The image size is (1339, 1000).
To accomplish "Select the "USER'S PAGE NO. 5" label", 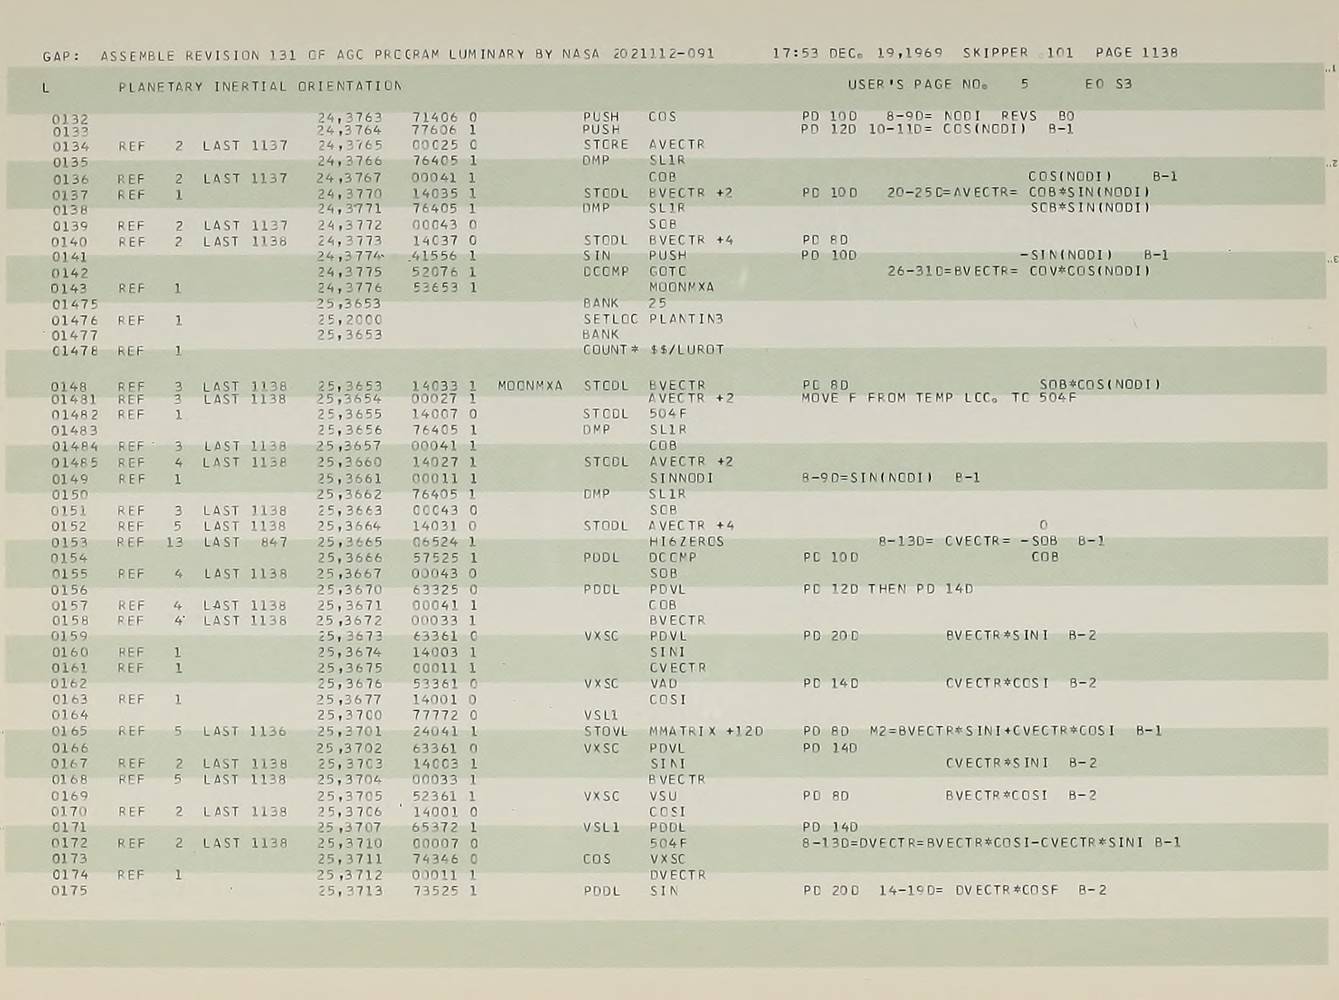I will [x=938, y=85].
